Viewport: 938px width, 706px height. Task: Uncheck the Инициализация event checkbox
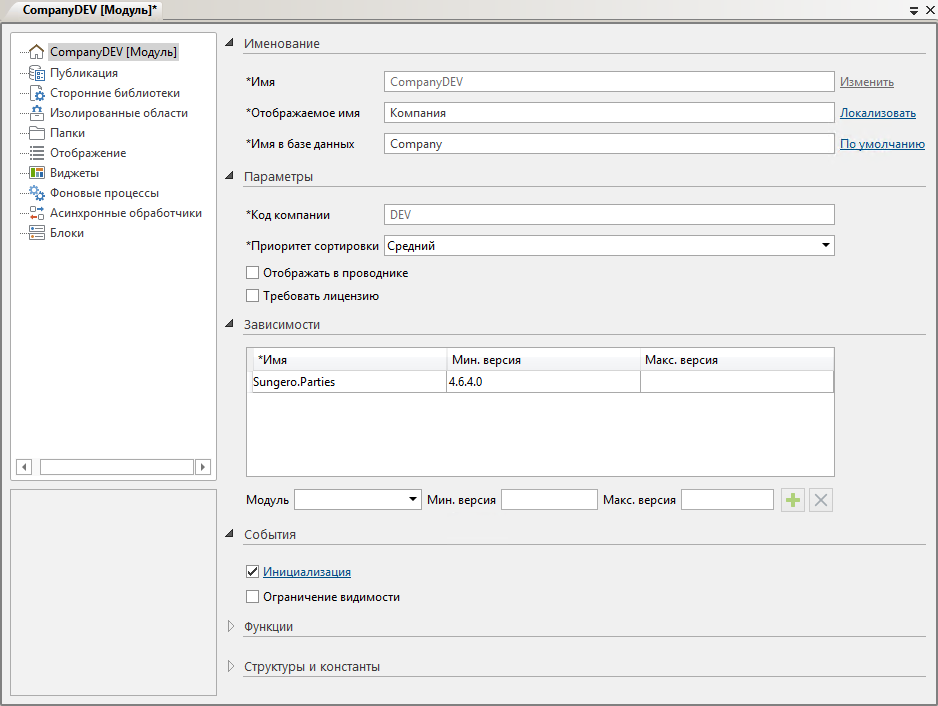(252, 572)
